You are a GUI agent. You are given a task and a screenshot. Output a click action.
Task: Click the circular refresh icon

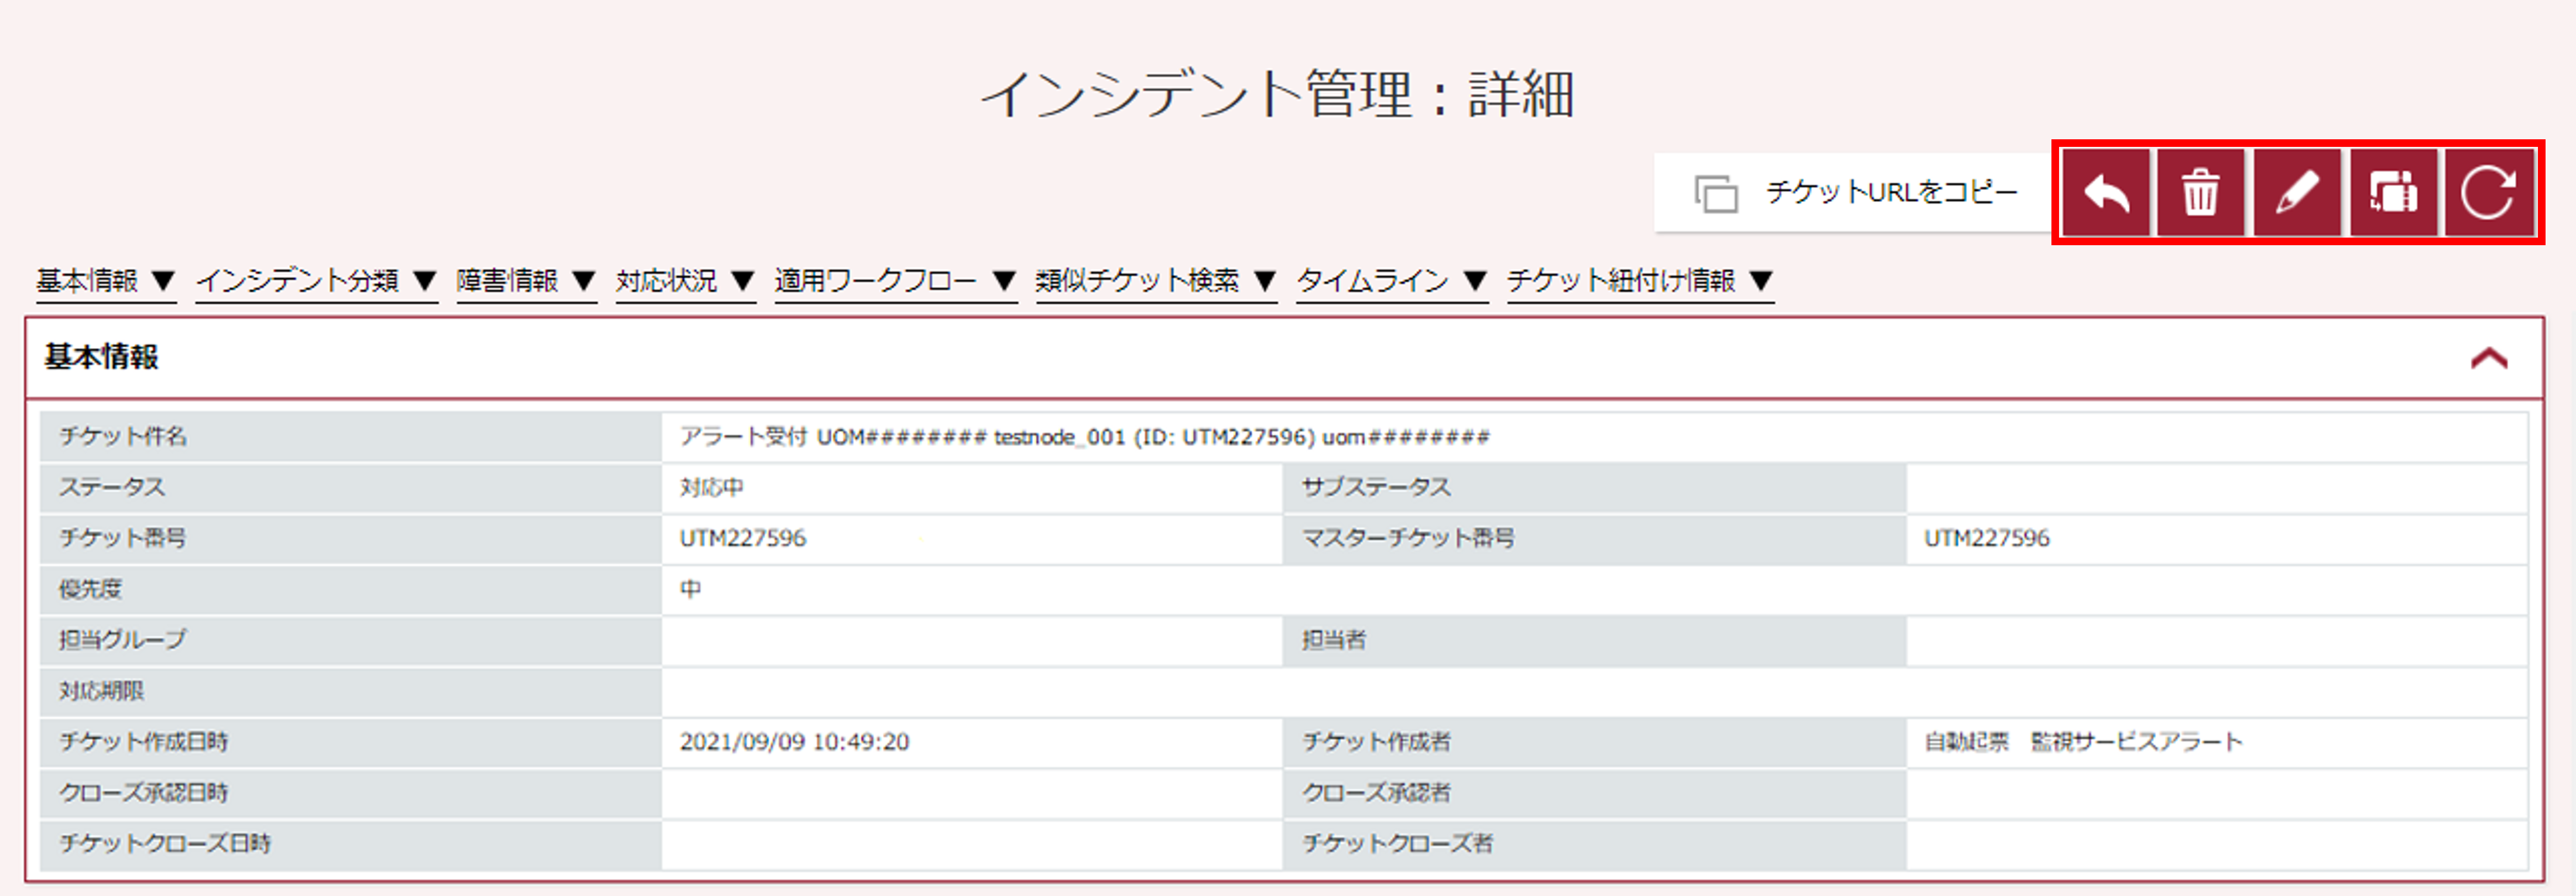coord(2488,193)
